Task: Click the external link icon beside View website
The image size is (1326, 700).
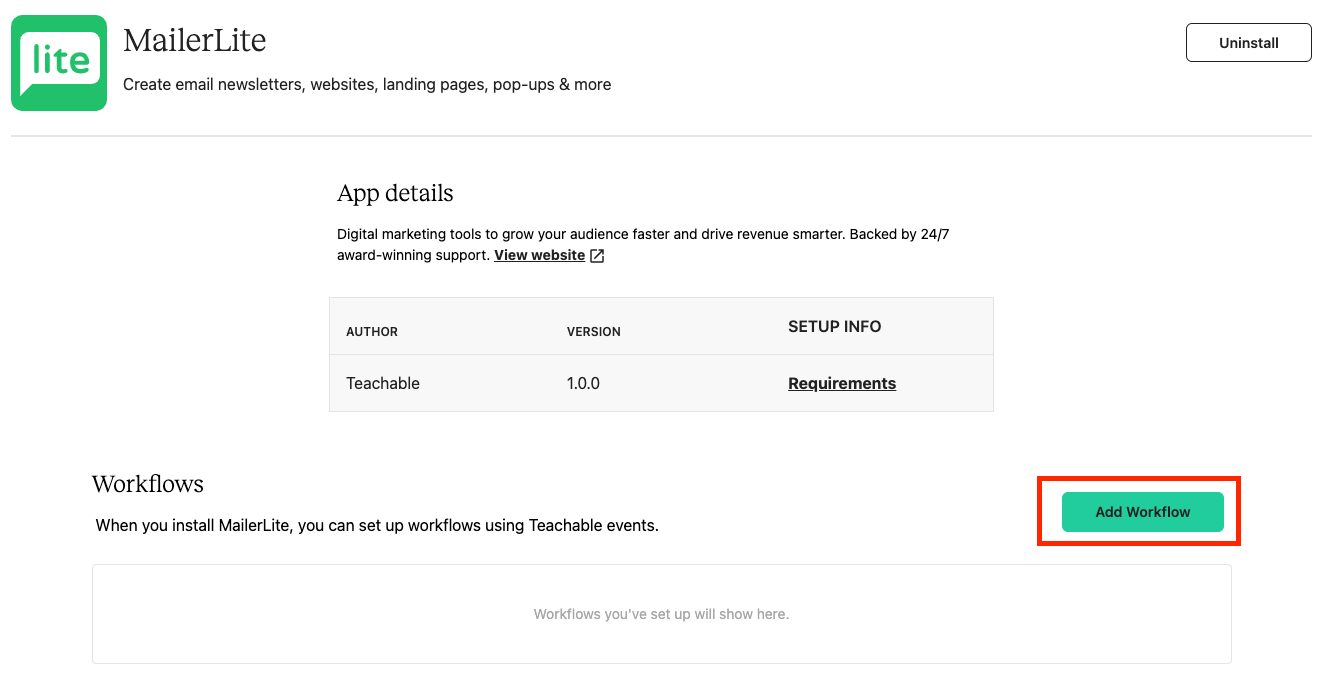Action: coord(597,256)
